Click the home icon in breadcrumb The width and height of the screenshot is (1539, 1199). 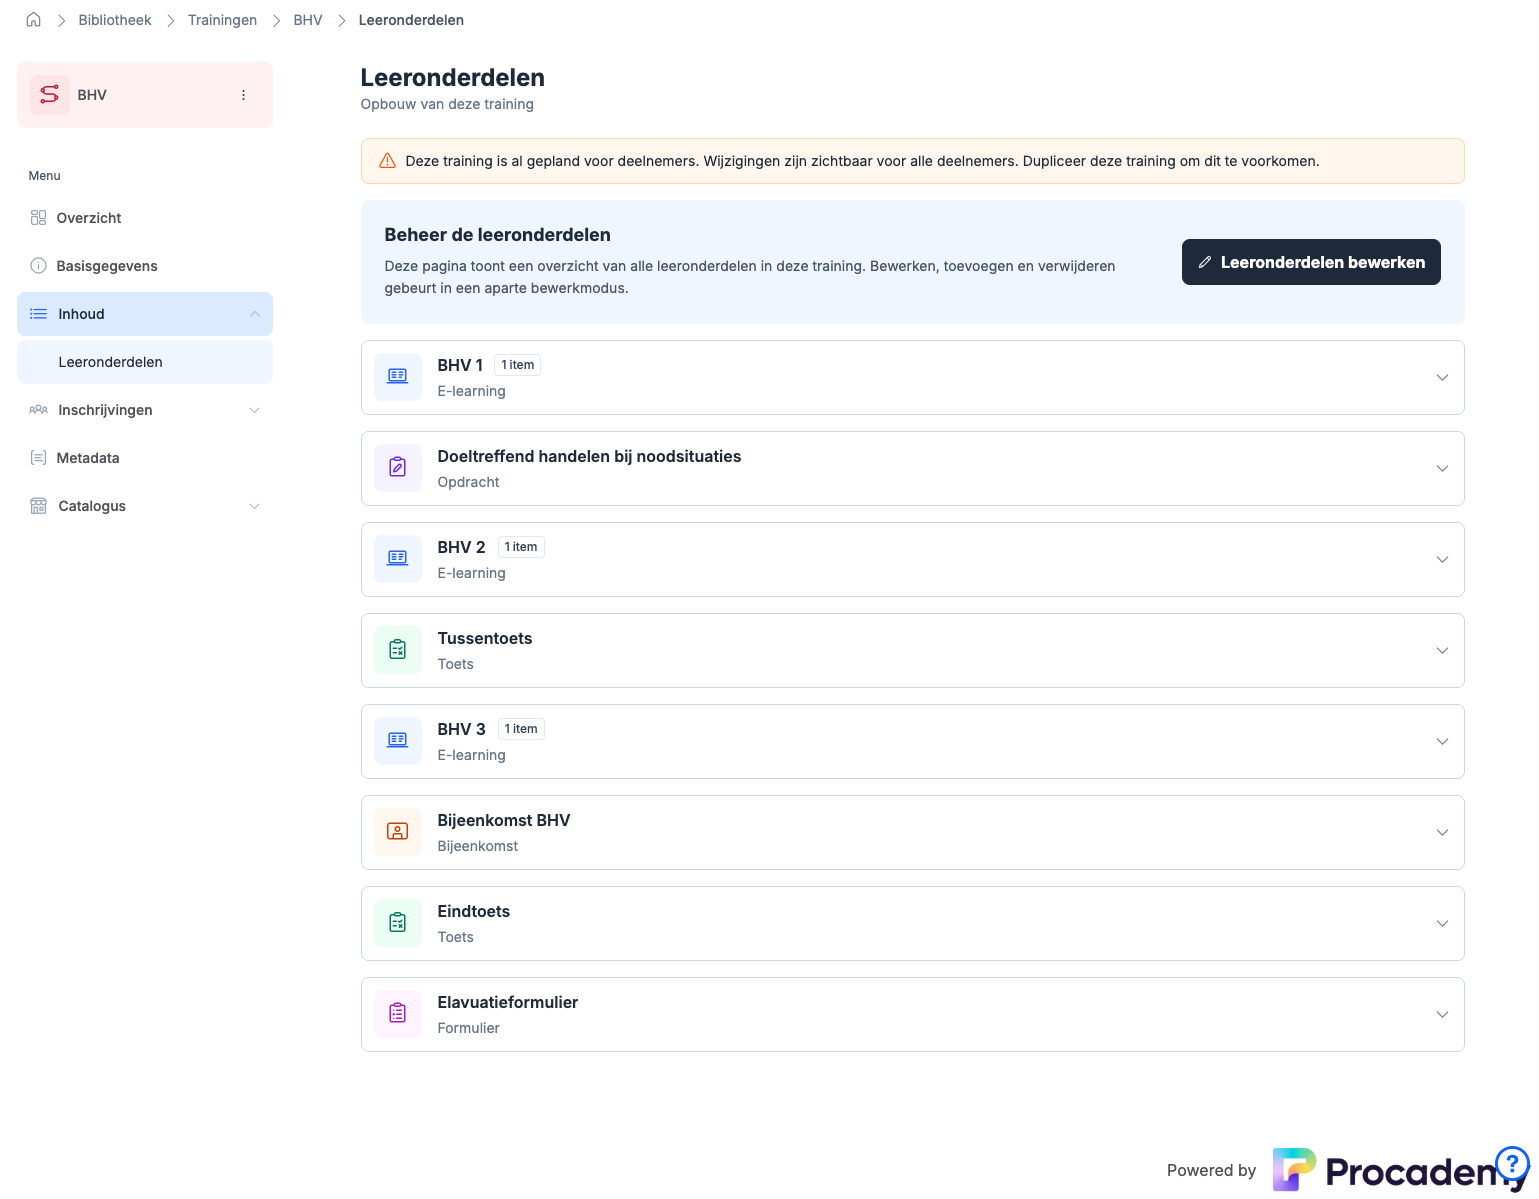(33, 20)
